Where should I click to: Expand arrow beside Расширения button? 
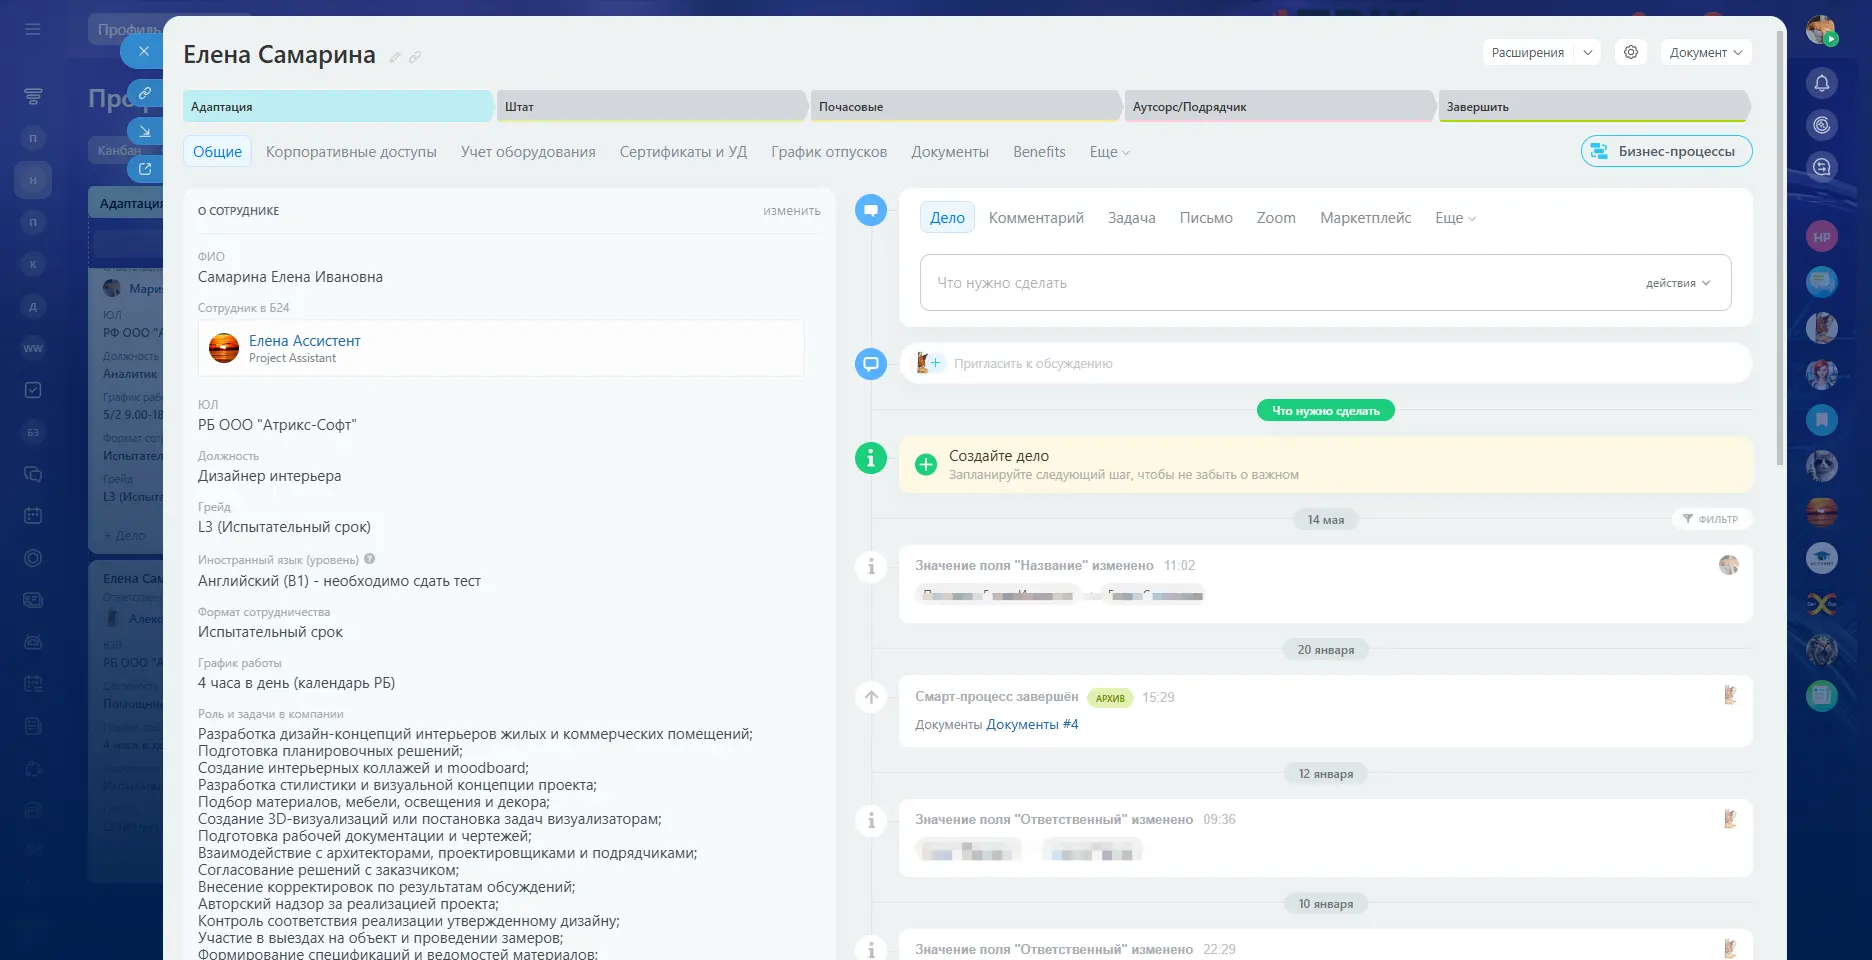click(x=1588, y=52)
